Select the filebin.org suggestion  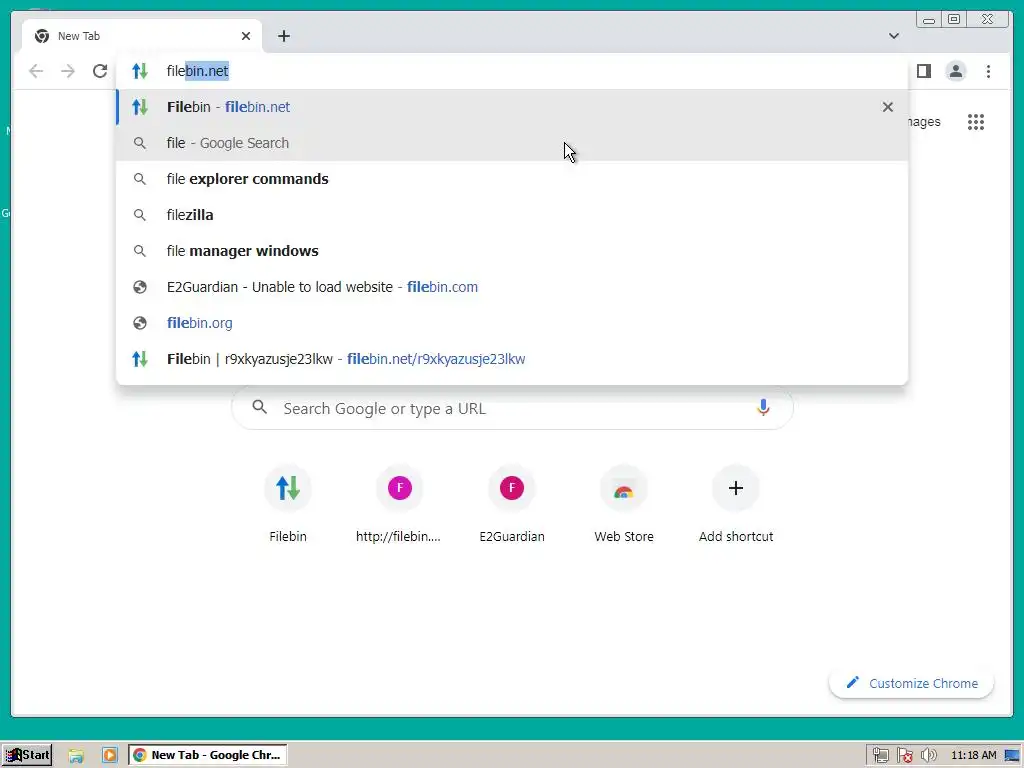click(512, 322)
